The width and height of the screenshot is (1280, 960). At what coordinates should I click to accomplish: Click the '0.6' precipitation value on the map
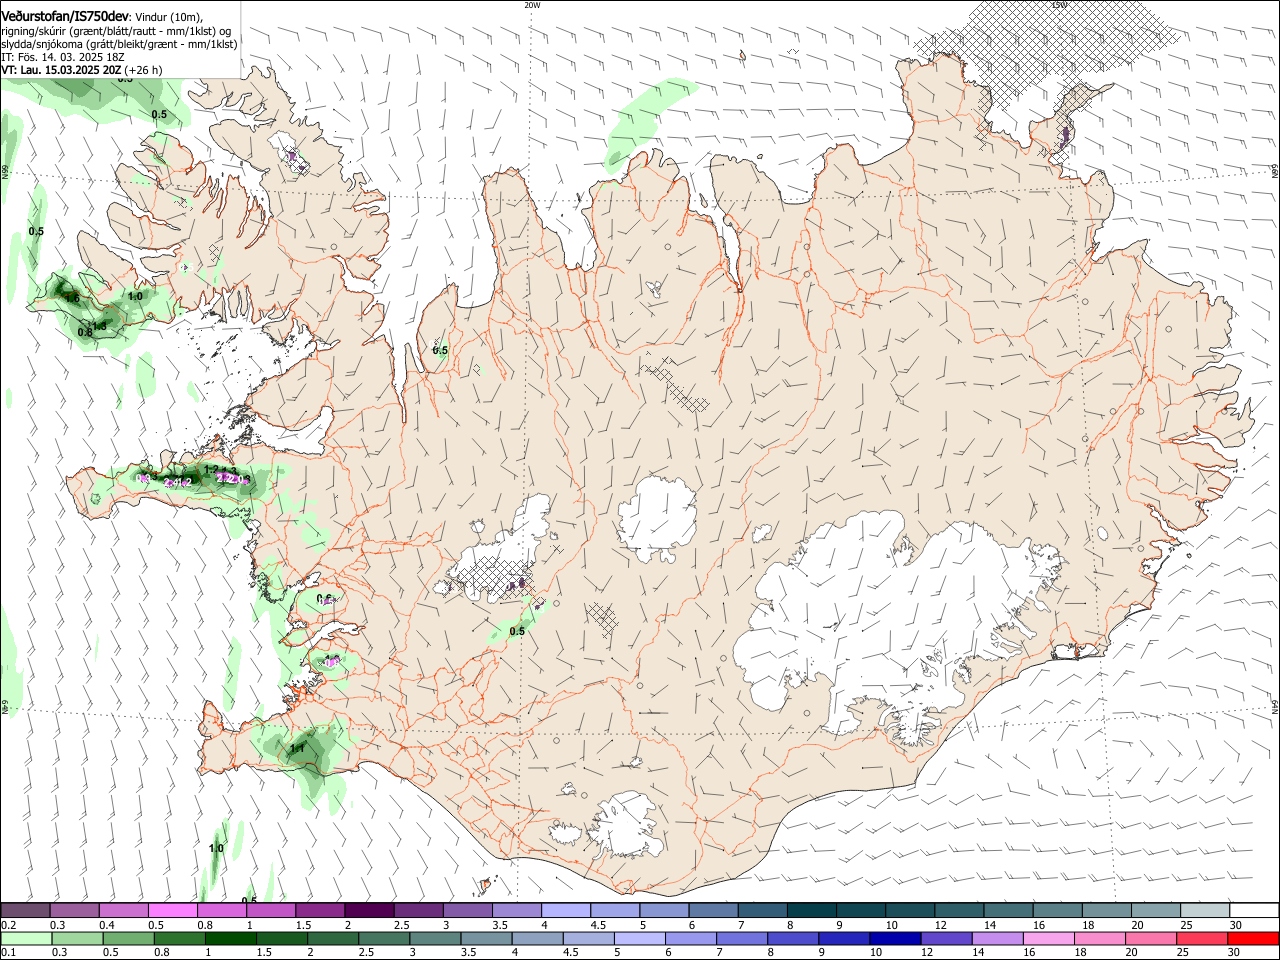[324, 599]
